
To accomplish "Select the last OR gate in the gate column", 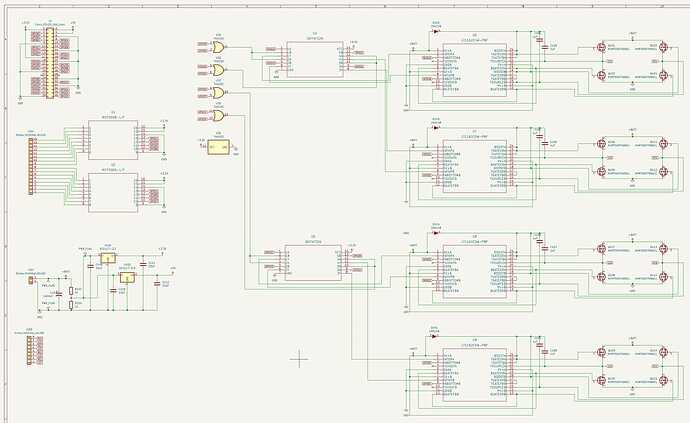I will coord(219,116).
